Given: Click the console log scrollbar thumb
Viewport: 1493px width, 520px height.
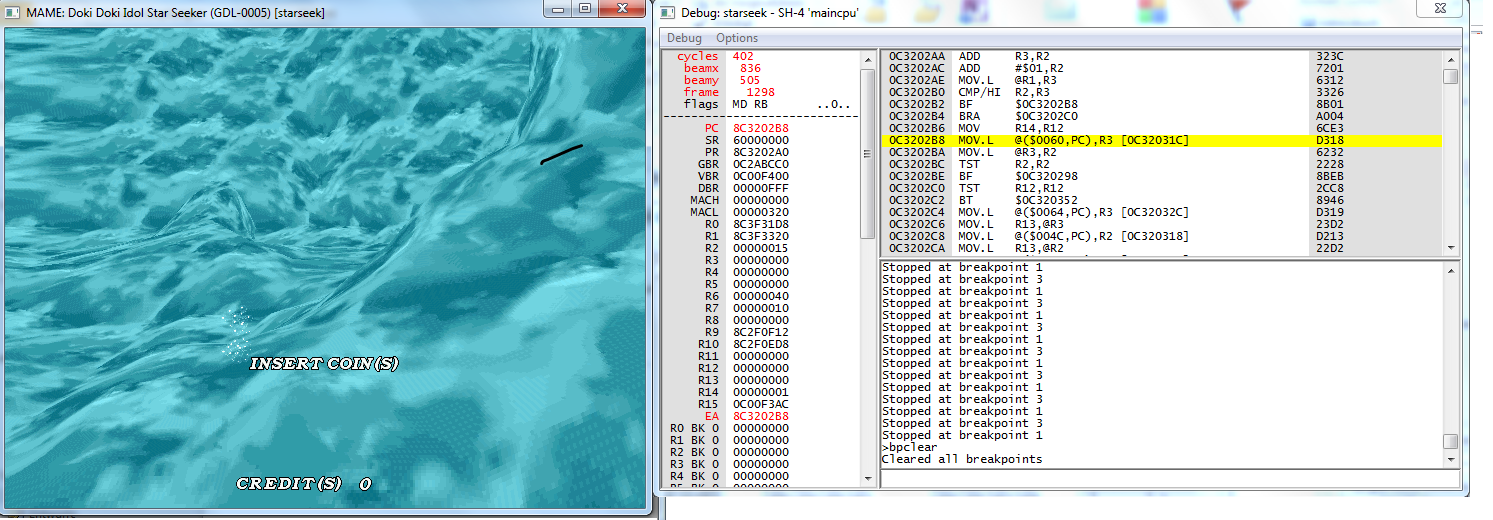Looking at the screenshot, I should pos(1450,441).
